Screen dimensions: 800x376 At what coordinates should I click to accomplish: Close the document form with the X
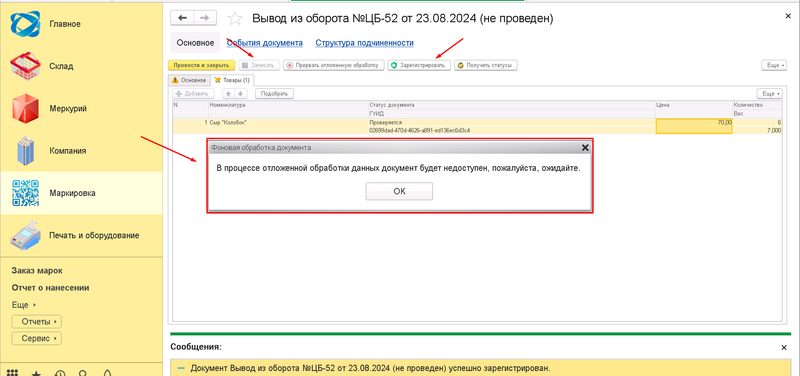coord(788,15)
